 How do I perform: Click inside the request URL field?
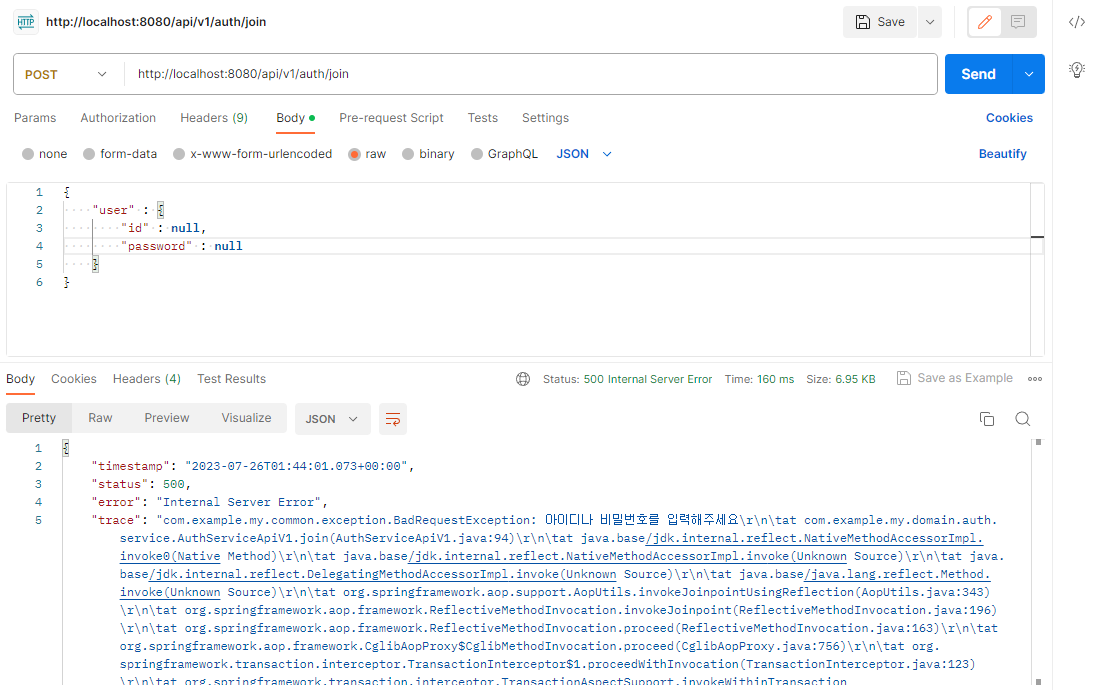(x=400, y=74)
